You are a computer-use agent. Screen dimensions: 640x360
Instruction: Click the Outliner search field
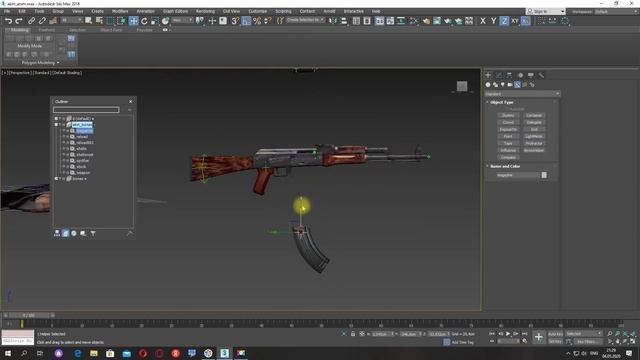point(86,110)
